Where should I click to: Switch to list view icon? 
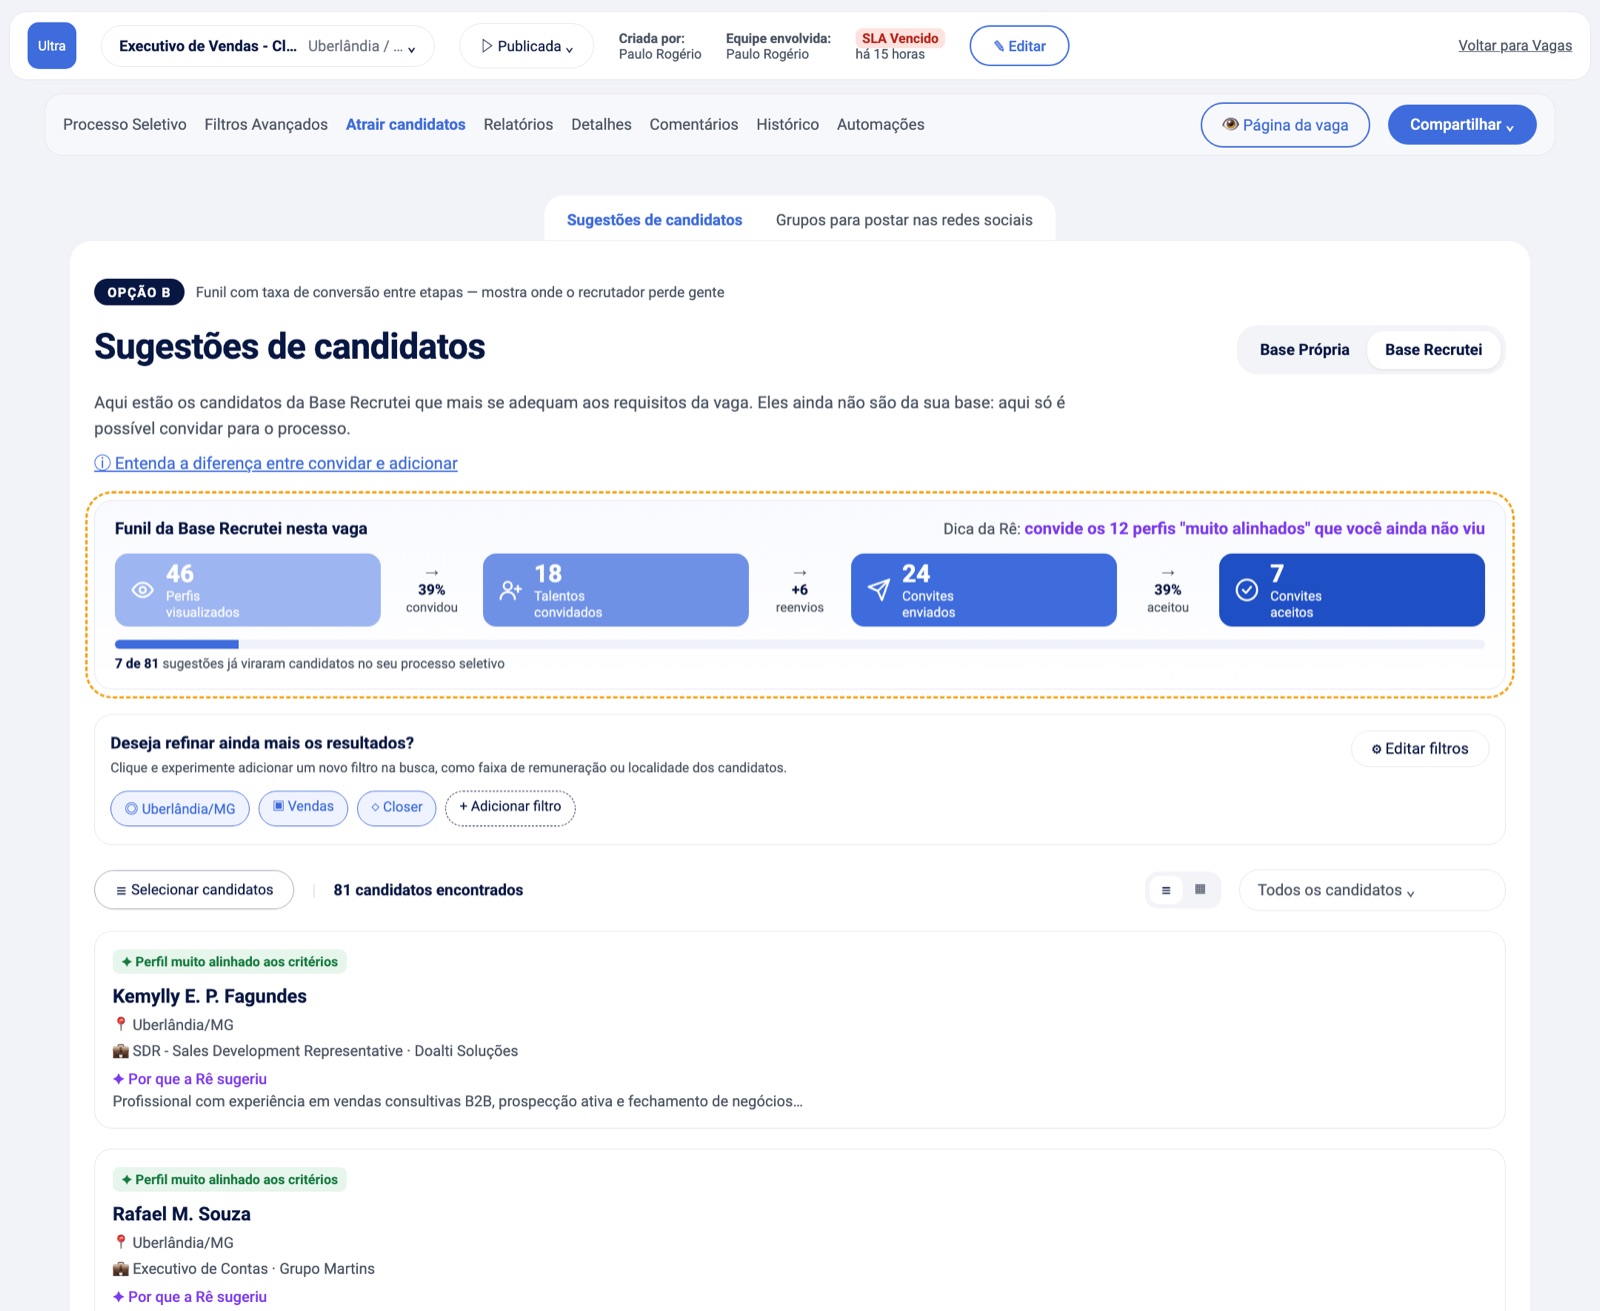coord(1166,890)
